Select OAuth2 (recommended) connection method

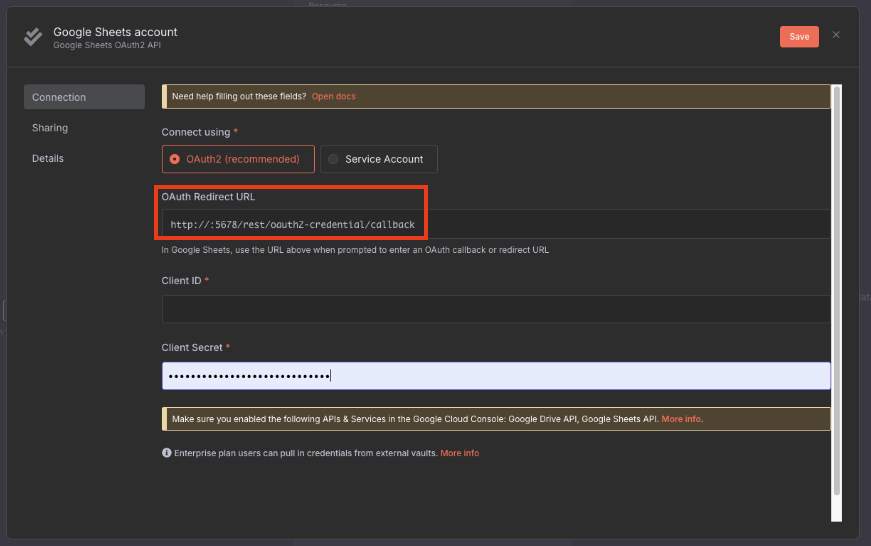pyautogui.click(x=238, y=159)
